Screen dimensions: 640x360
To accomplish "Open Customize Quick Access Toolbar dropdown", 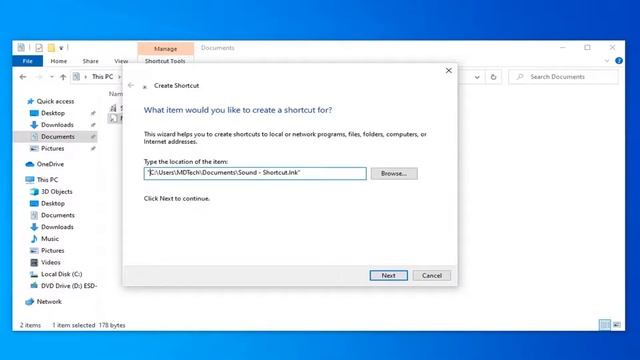I will (61, 48).
